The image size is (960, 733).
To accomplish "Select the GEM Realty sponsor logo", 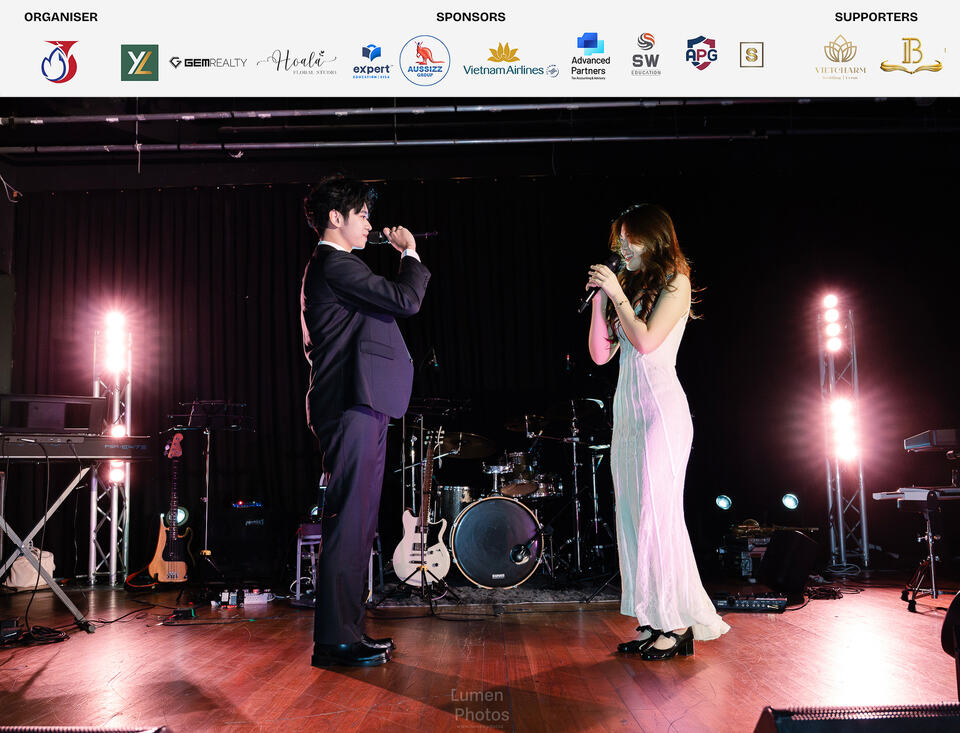I will [x=208, y=62].
